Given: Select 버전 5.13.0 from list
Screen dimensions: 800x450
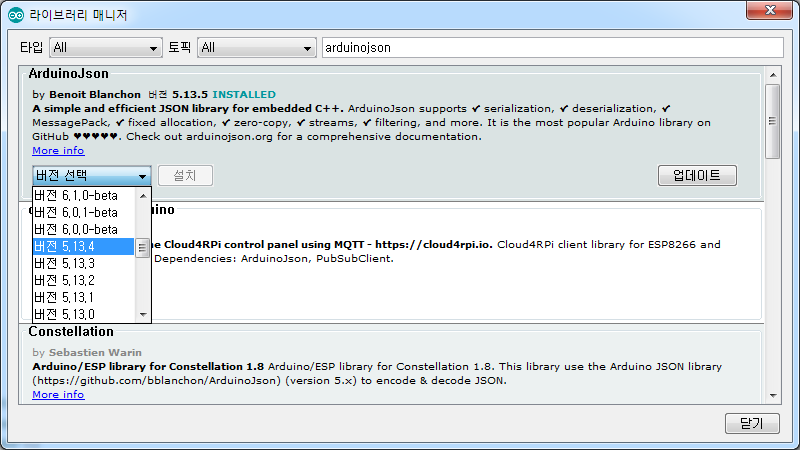Looking at the screenshot, I should (x=84, y=314).
